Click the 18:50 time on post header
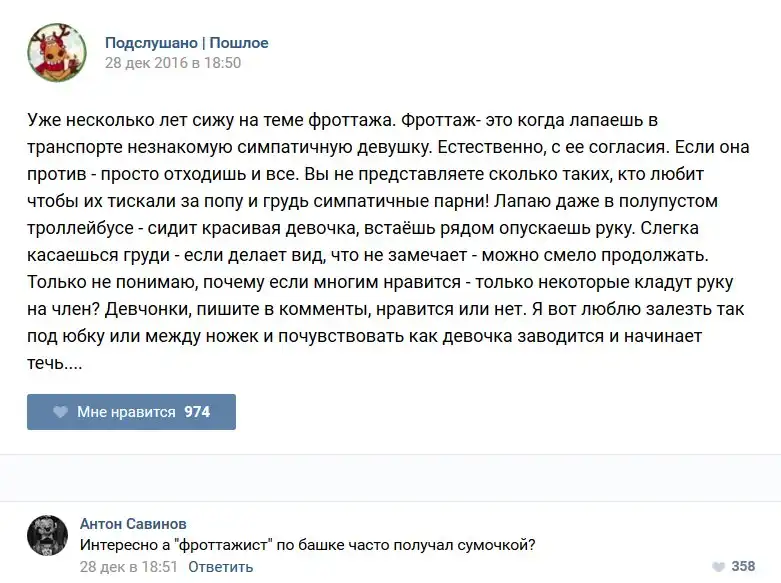 [223, 63]
